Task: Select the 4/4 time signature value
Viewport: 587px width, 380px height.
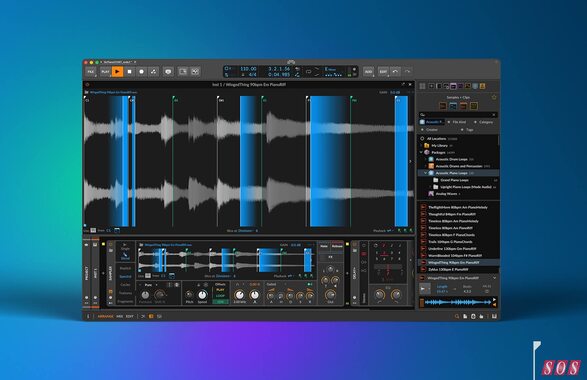Action: pyautogui.click(x=253, y=75)
